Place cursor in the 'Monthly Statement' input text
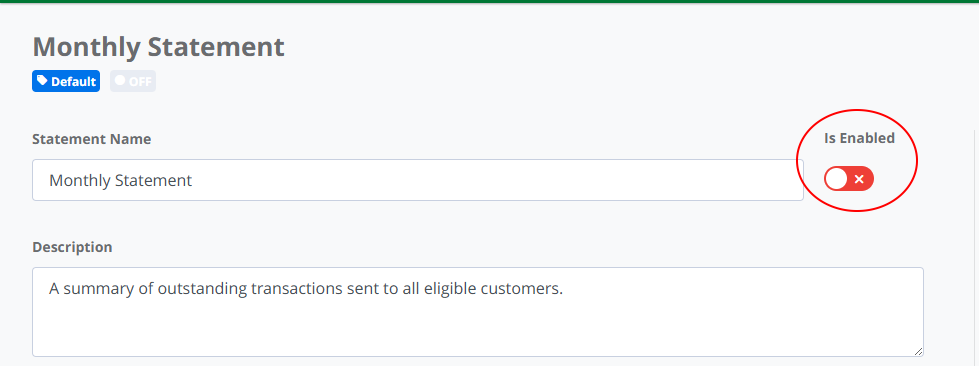 (x=121, y=181)
